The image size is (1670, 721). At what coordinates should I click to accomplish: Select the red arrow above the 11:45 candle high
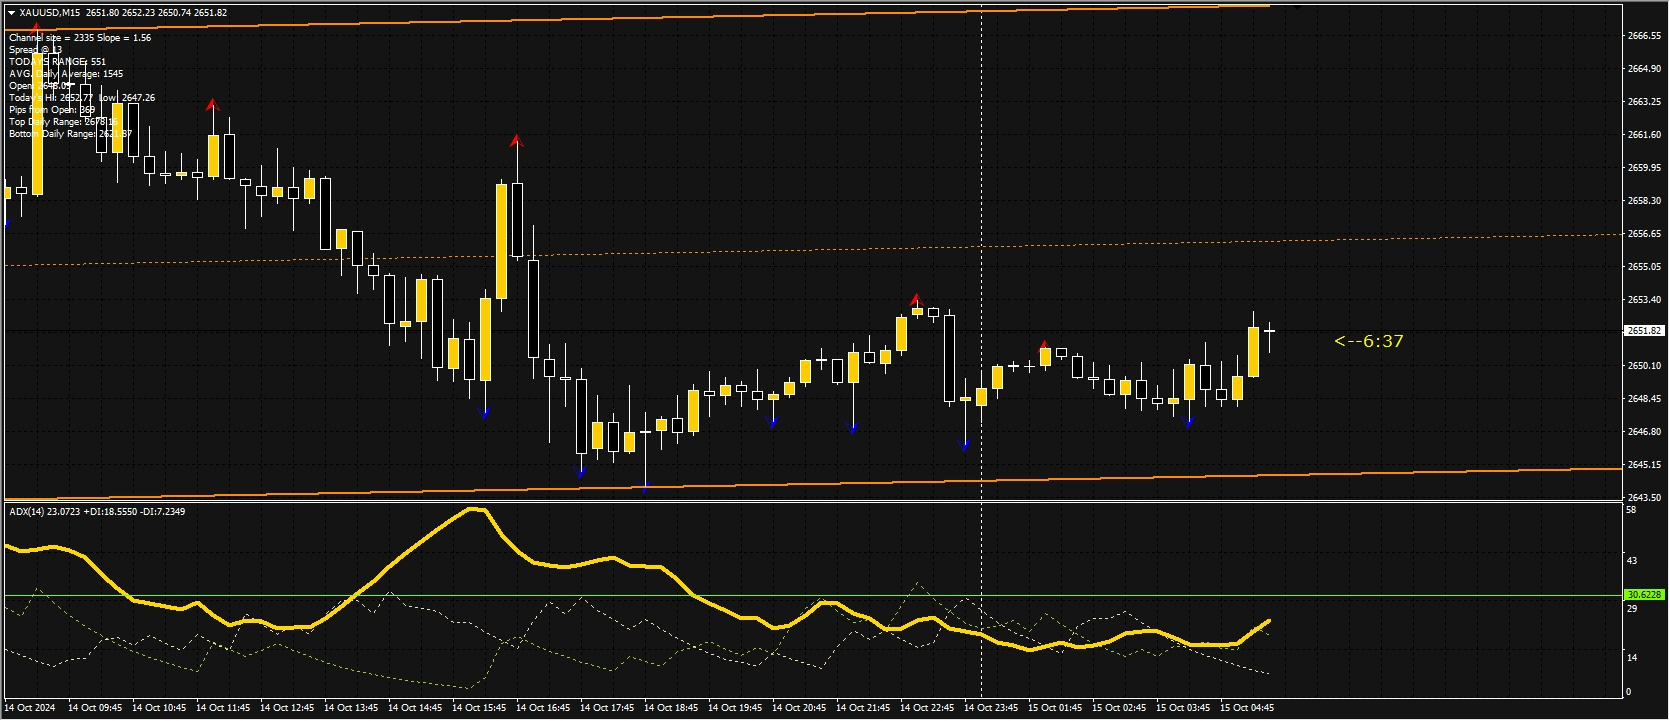(x=212, y=104)
